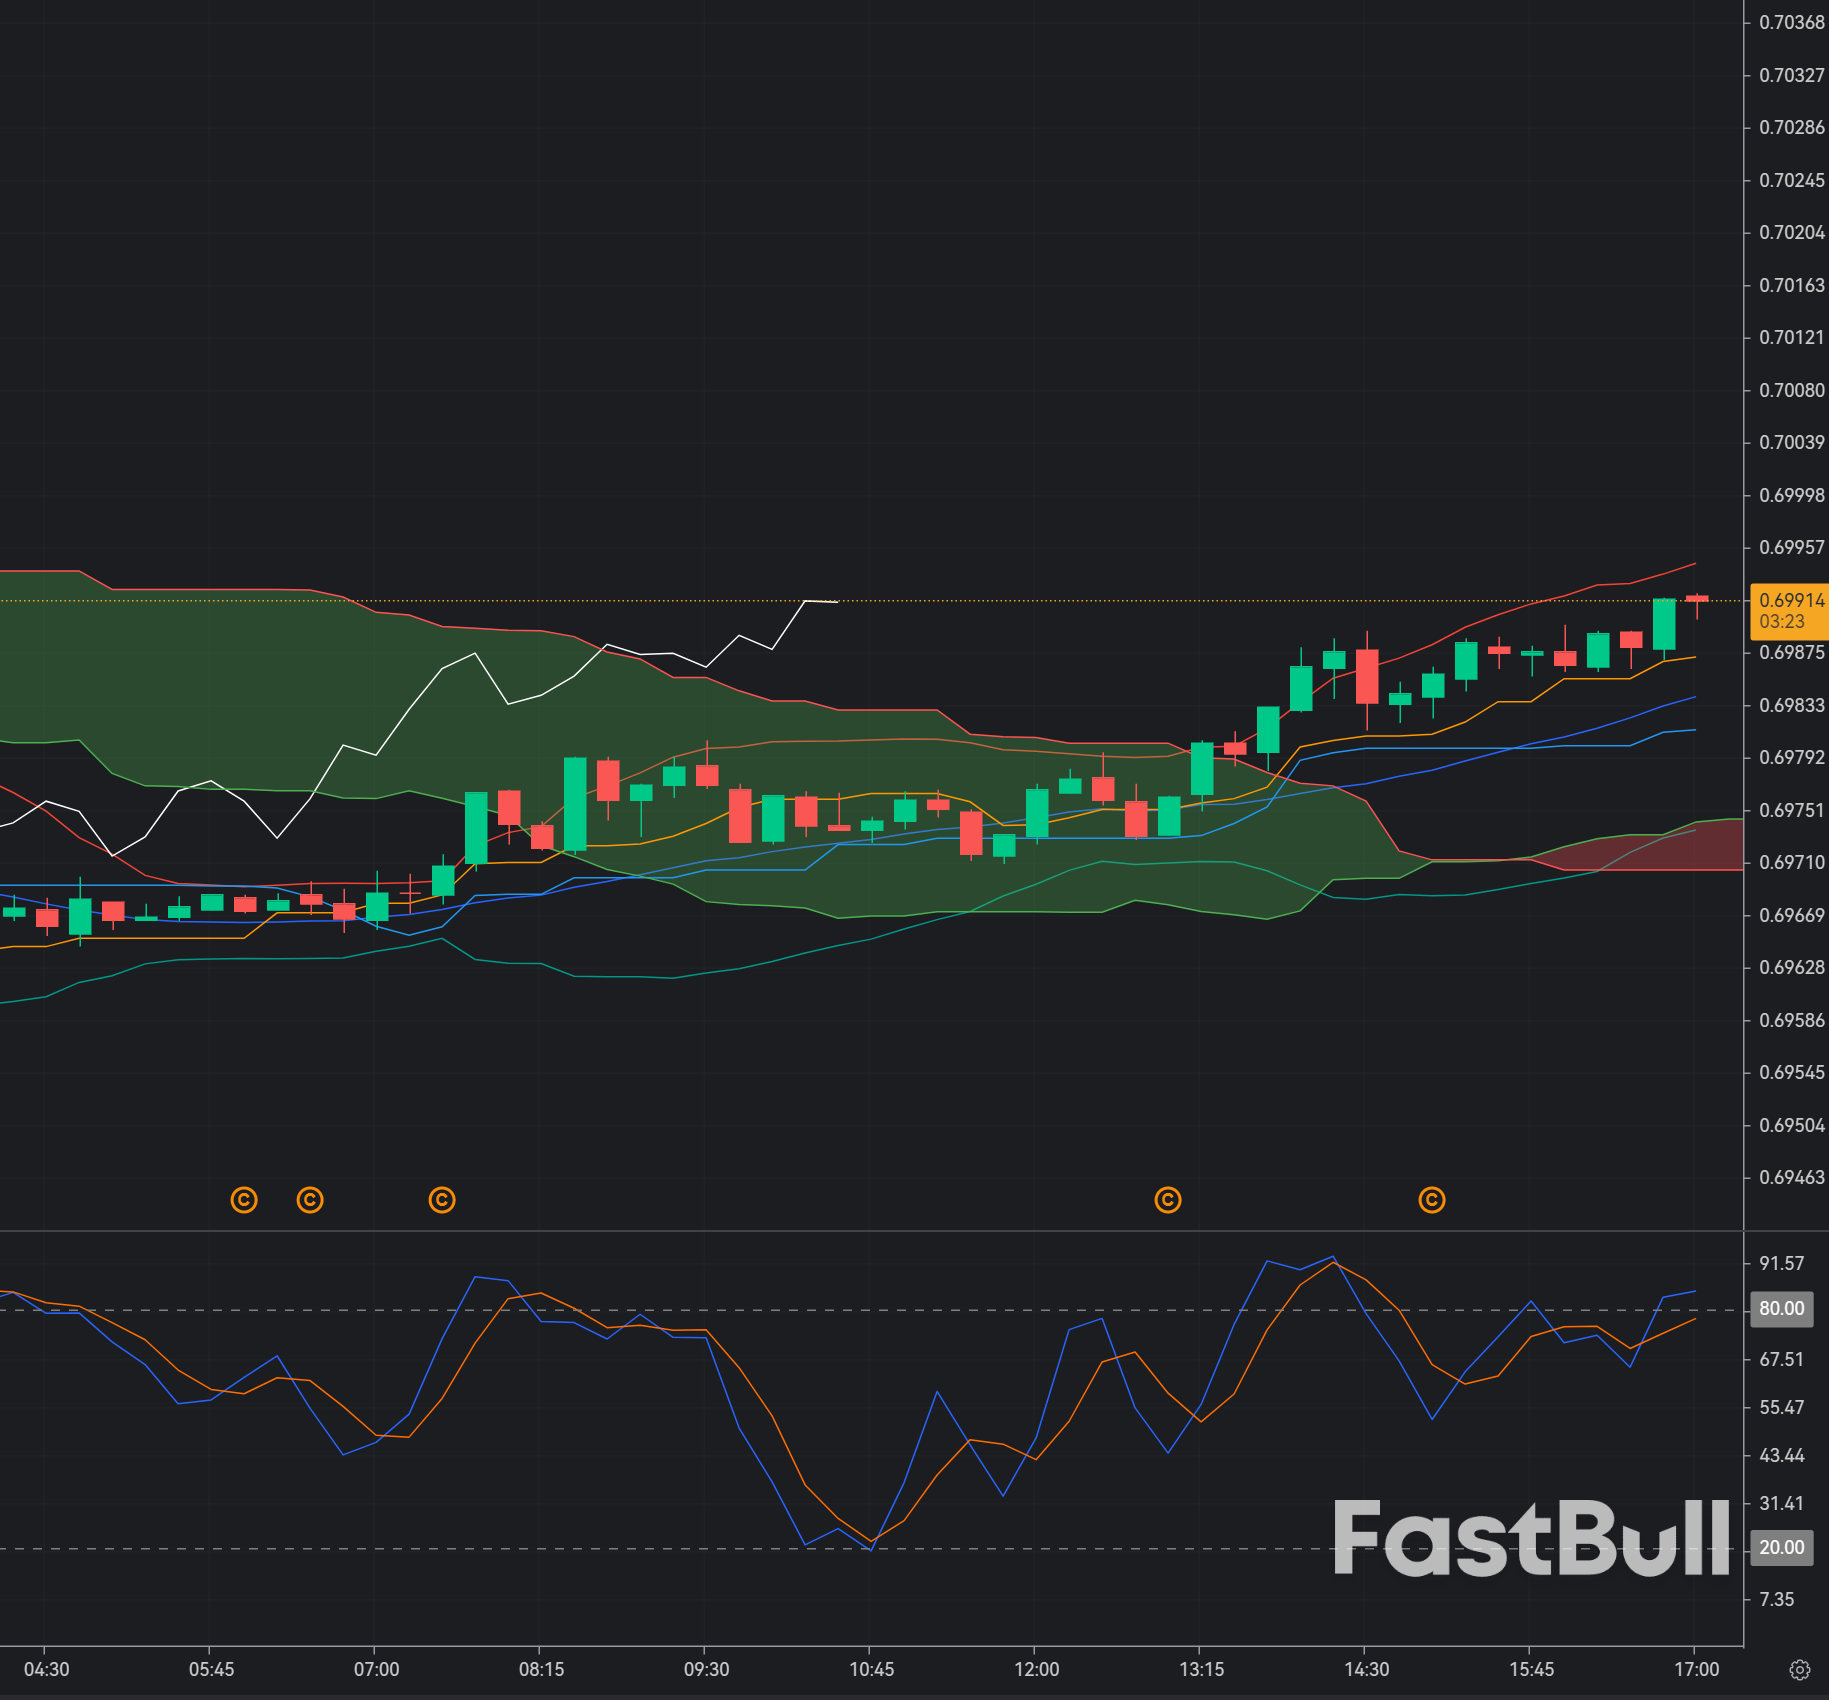Click the calendar event marker near 07:30
1829x1700 pixels.
tap(442, 1200)
